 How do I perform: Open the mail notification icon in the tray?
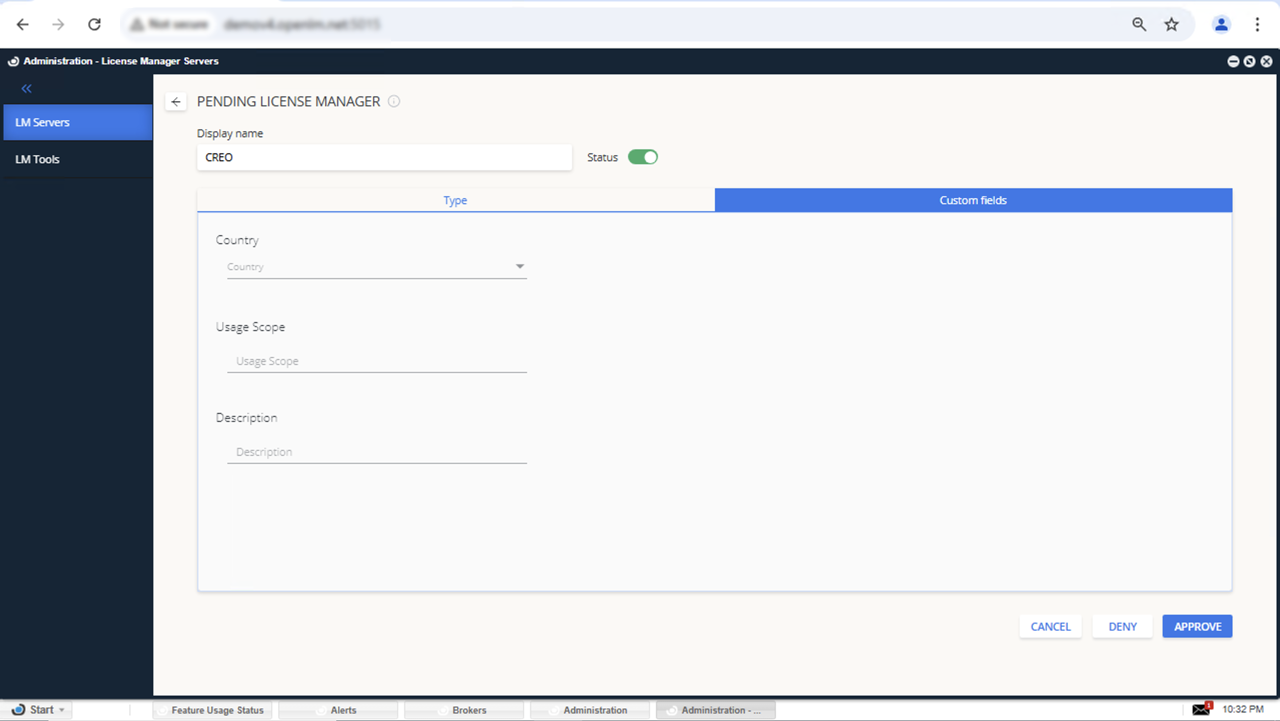pos(1201,709)
